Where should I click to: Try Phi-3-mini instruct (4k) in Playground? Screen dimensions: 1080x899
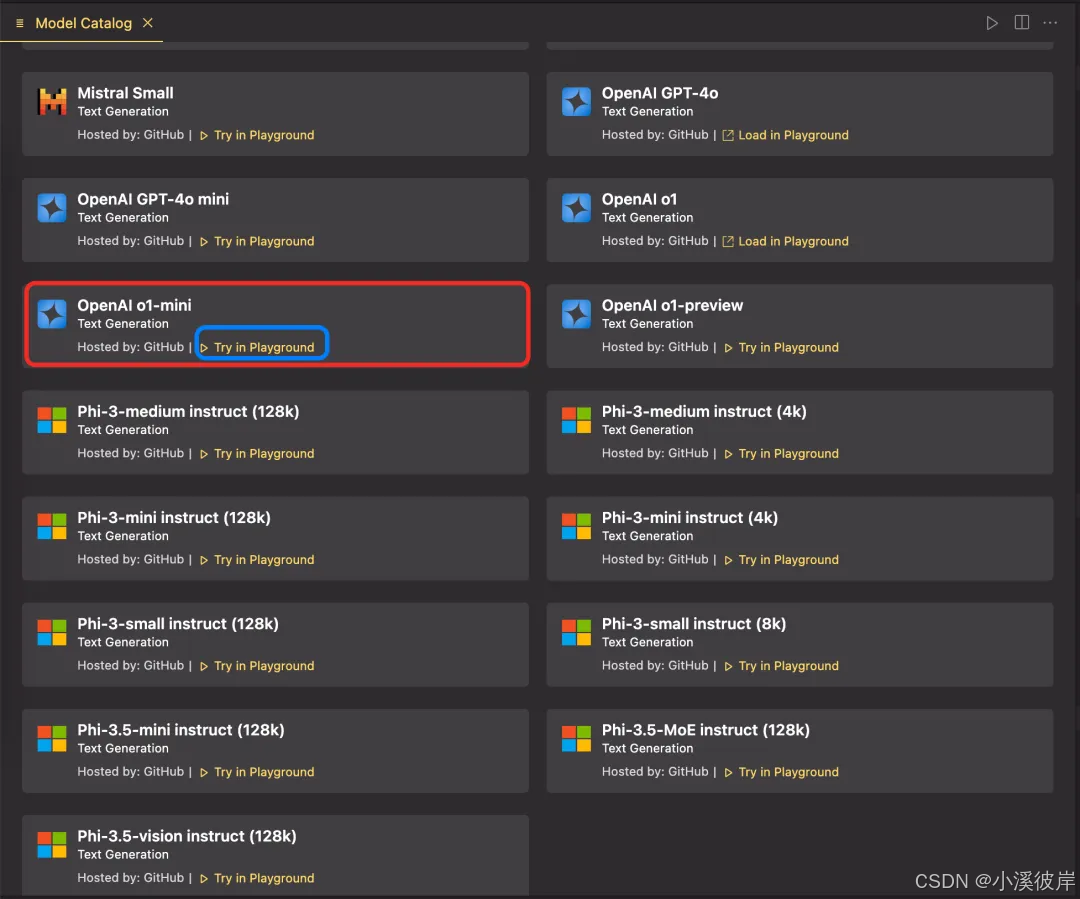782,559
